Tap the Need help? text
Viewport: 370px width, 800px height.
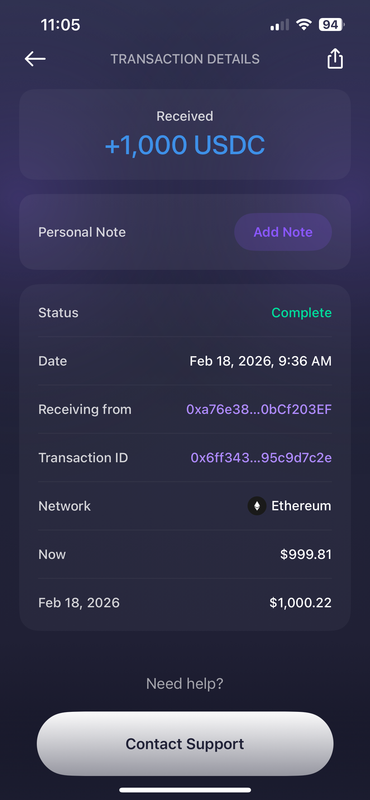[x=185, y=684]
